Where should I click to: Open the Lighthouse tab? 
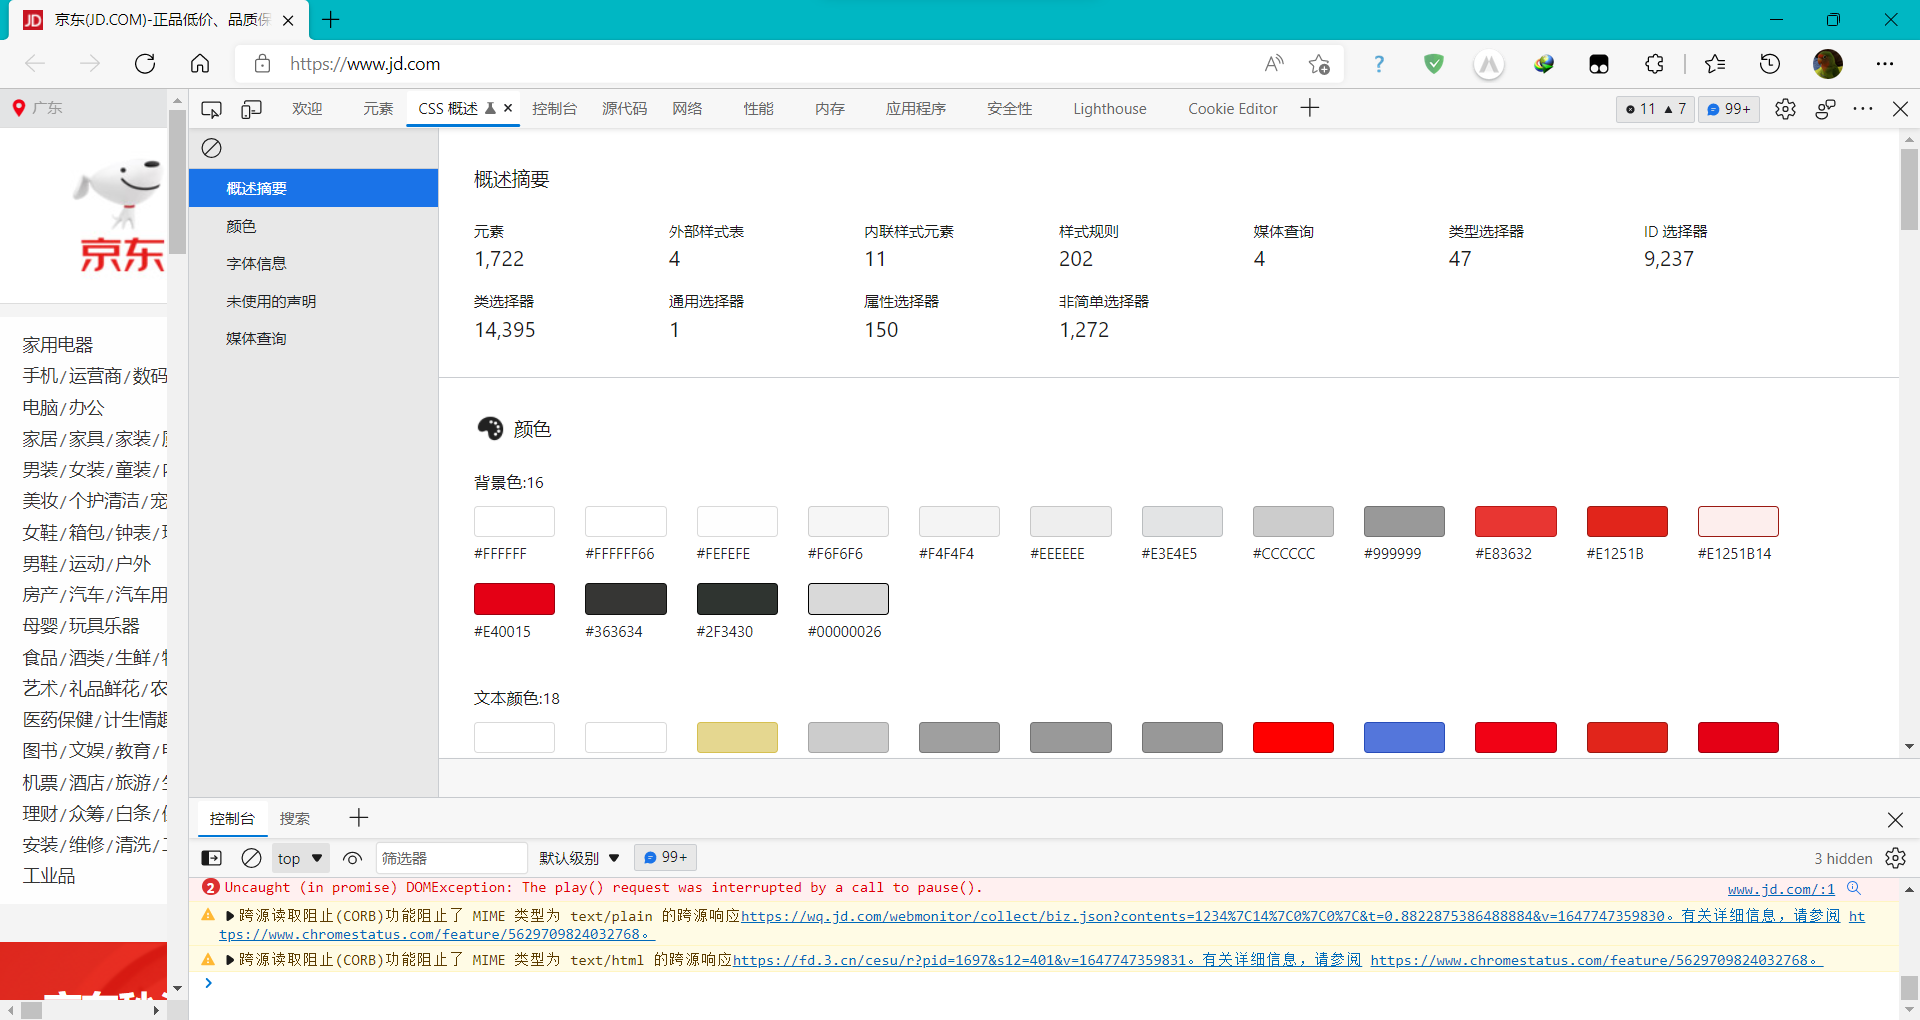point(1110,109)
